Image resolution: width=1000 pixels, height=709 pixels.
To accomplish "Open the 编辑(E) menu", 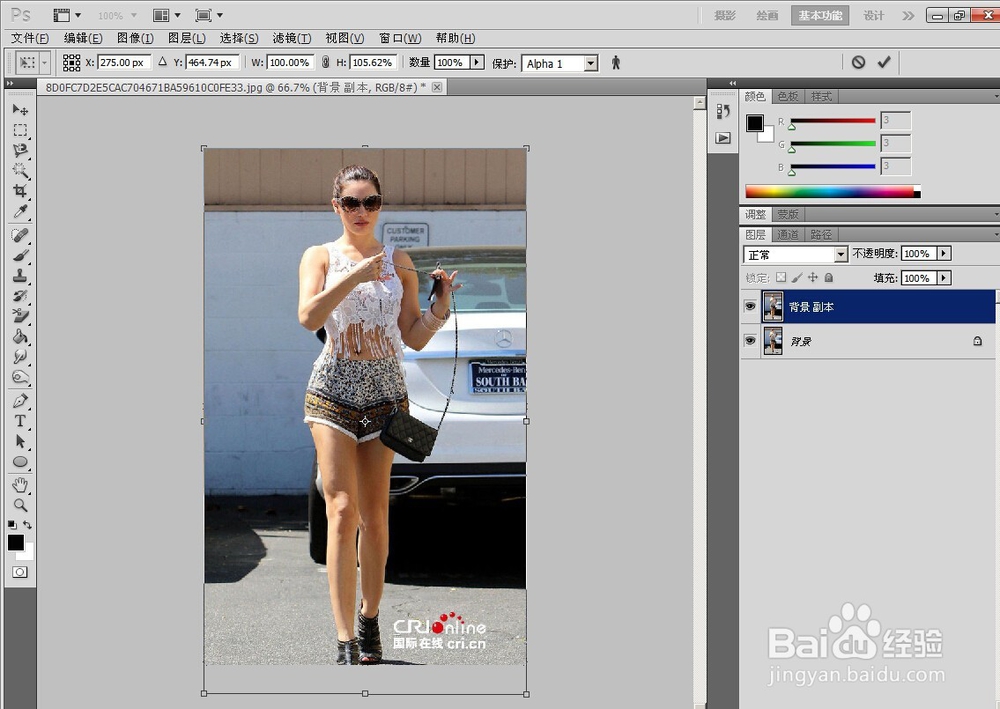I will tap(83, 38).
